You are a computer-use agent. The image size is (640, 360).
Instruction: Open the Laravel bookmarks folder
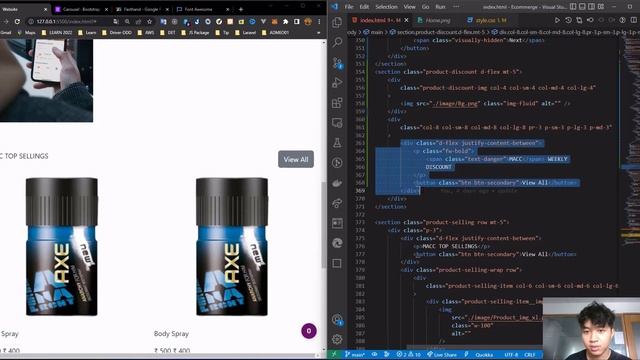pos(245,33)
